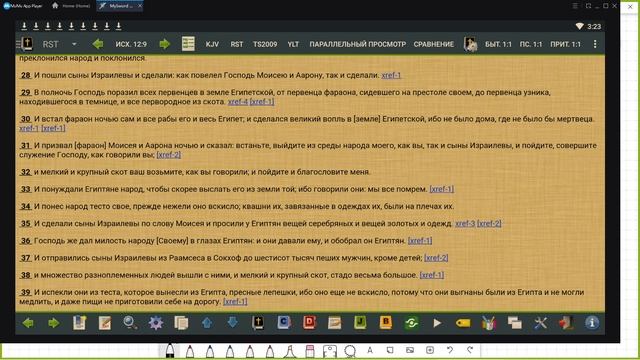The height and width of the screenshot is (360, 640).
Task: Click verse number 36
Action: pyautogui.click(x=26, y=240)
